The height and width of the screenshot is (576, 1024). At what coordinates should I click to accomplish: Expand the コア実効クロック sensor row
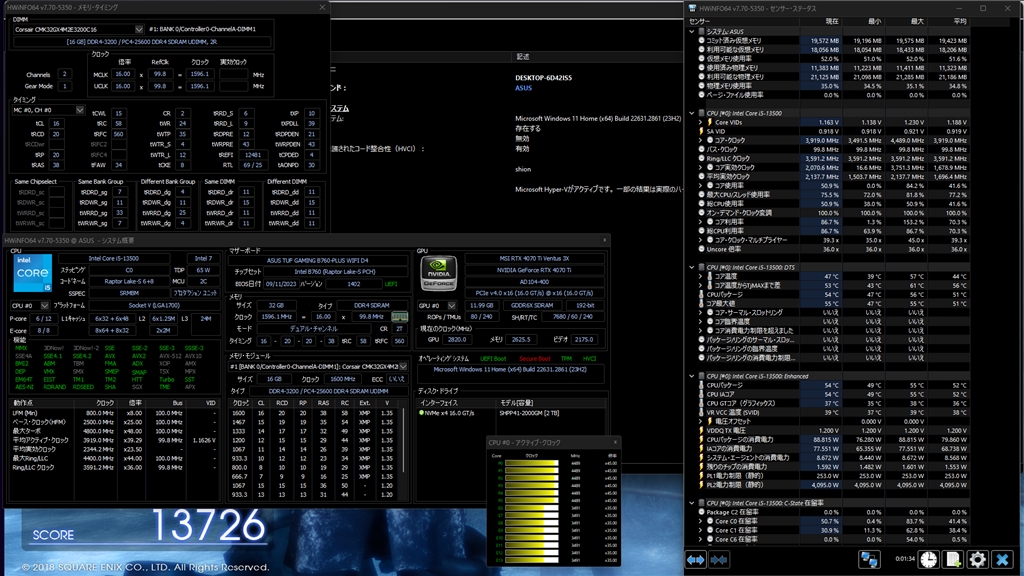(700, 168)
